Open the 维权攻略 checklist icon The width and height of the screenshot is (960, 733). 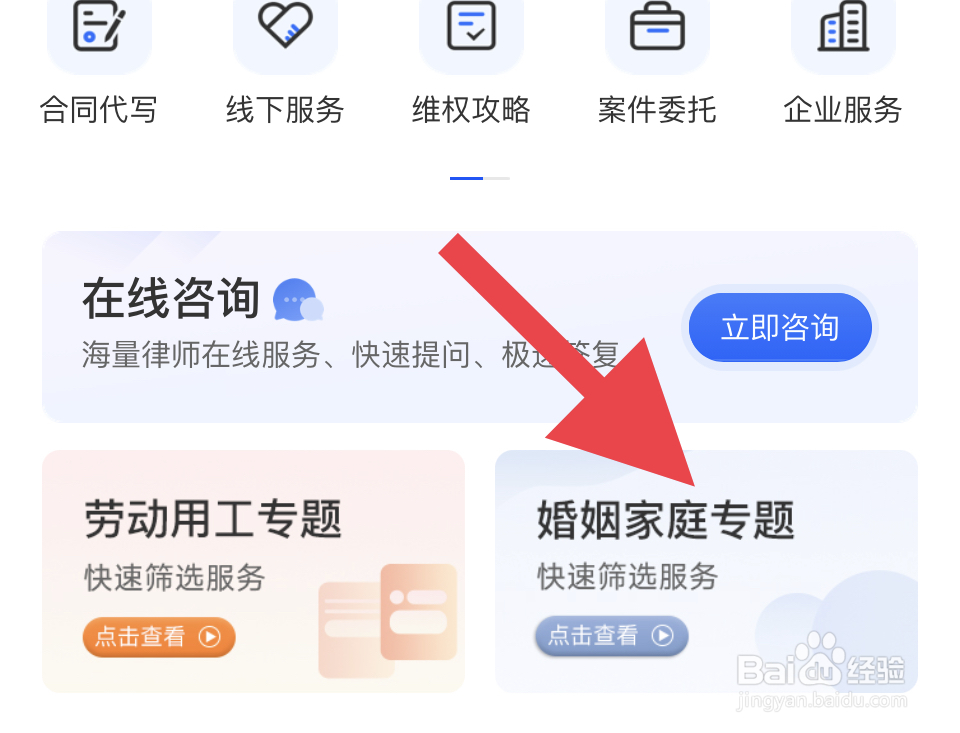pos(471,26)
